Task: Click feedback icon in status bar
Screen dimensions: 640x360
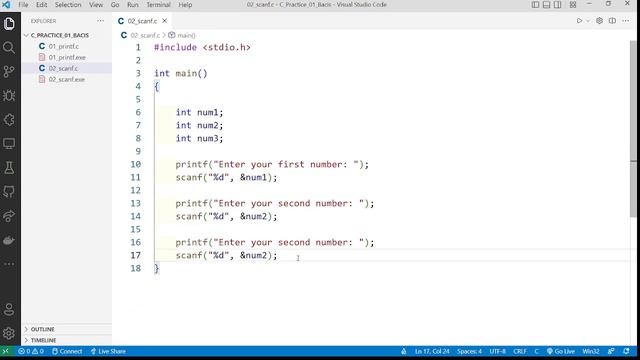Action: (611, 351)
